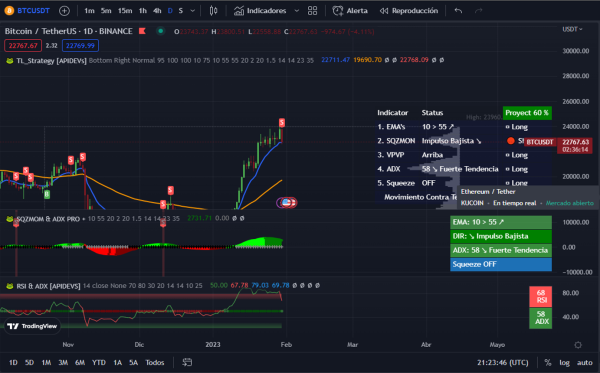The height and width of the screenshot is (373, 600).
Task: Set date range to 1D
Action: coord(13,362)
